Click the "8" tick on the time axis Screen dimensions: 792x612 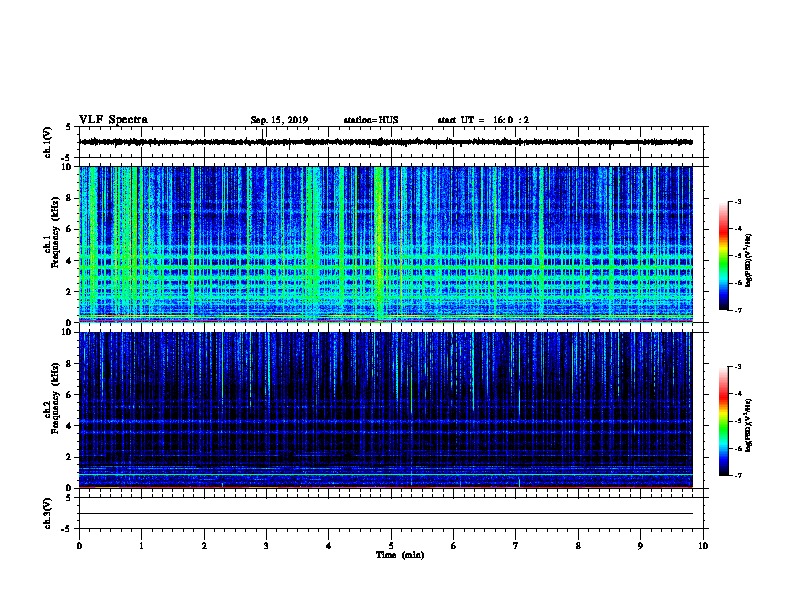pos(578,546)
